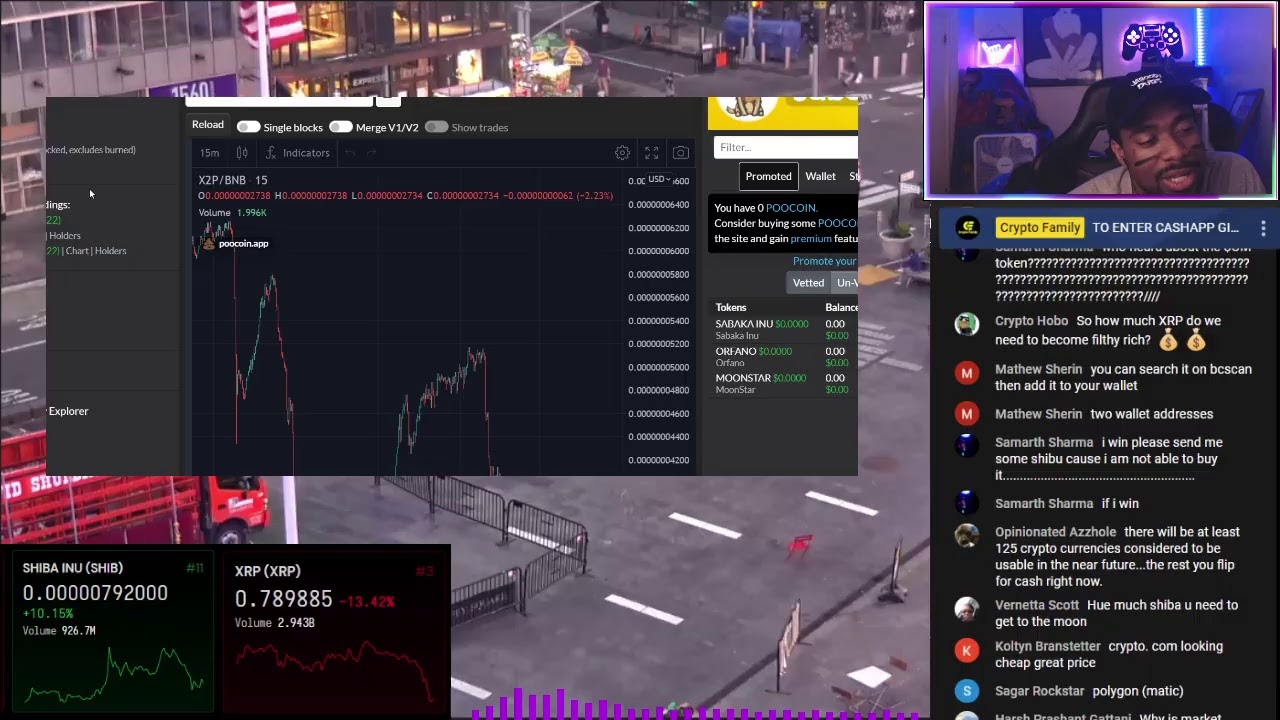1280x720 pixels.
Task: Select the Vetted tab
Action: click(808, 283)
